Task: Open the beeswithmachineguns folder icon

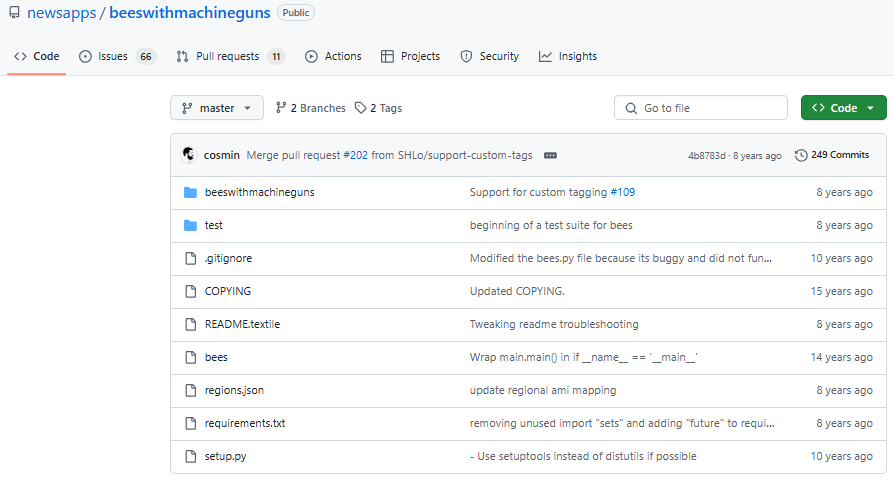Action: coord(190,192)
